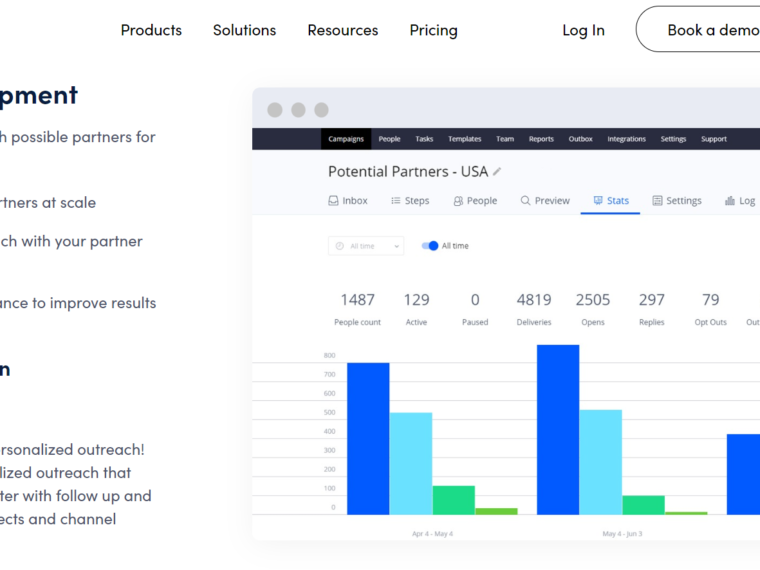This screenshot has width=760, height=570.
Task: Click the Steps list icon
Action: click(396, 201)
